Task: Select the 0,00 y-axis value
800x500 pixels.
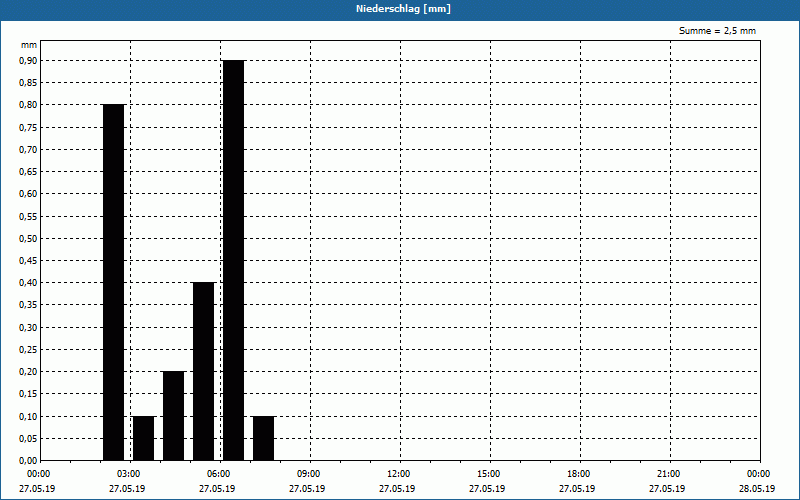Action: (28, 461)
